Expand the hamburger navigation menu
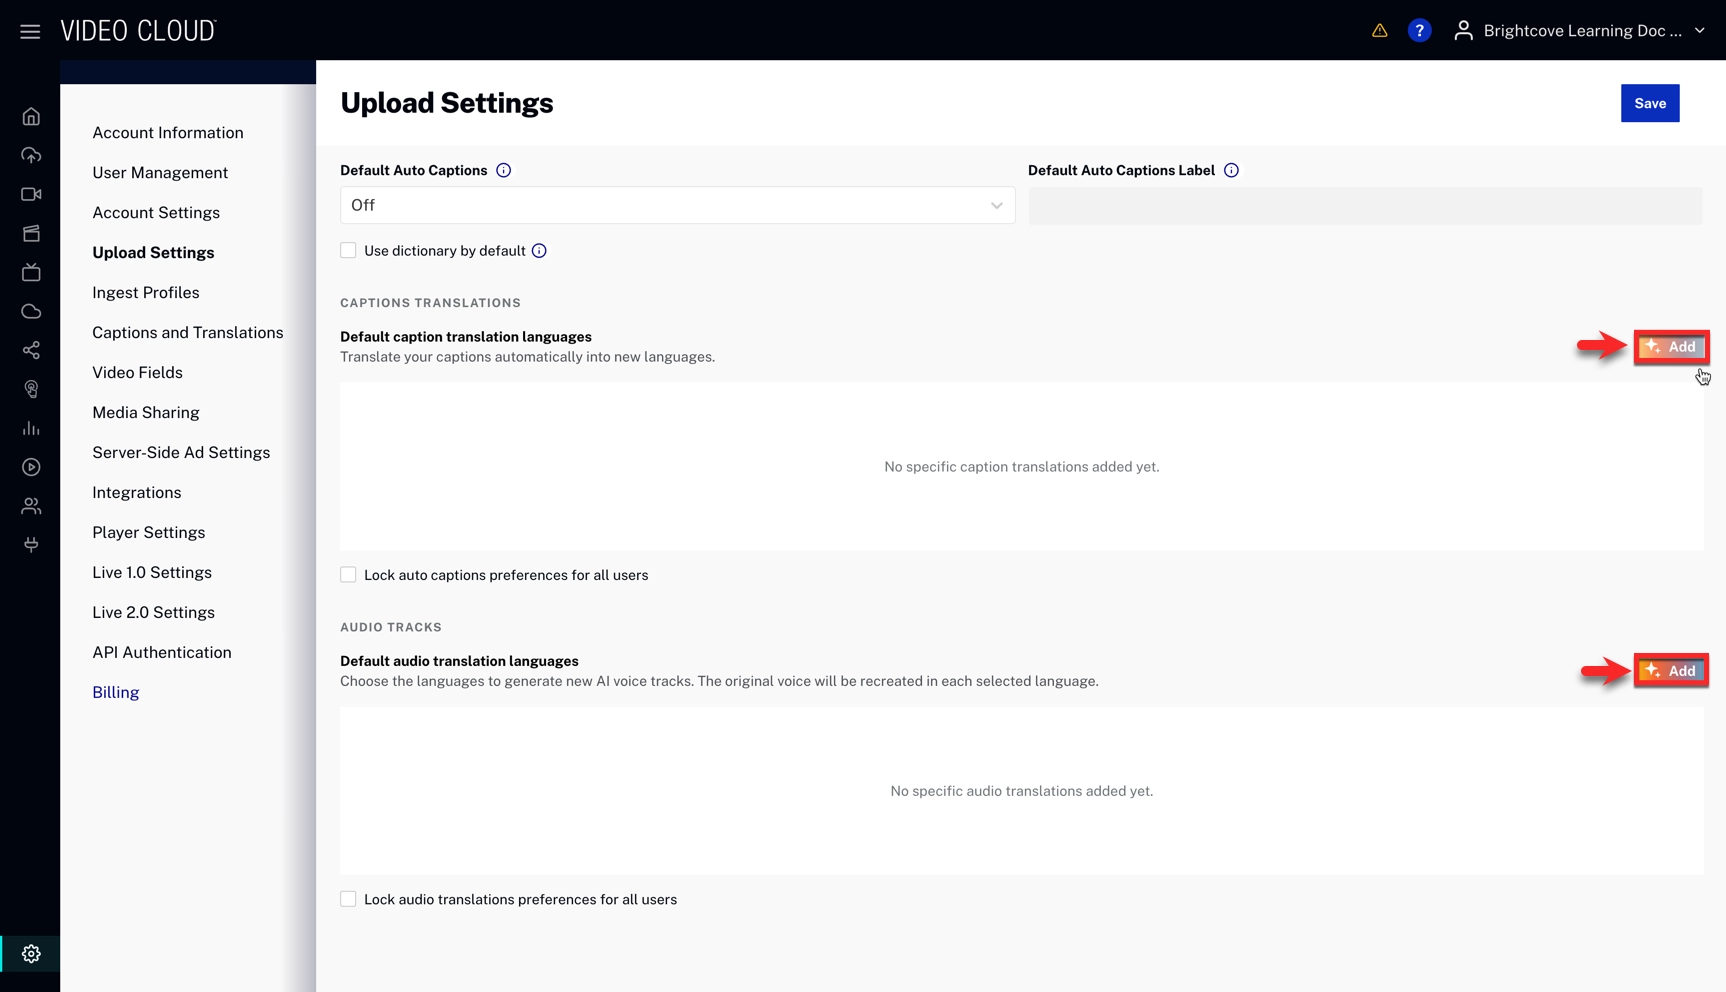The image size is (1726, 992). (x=30, y=32)
